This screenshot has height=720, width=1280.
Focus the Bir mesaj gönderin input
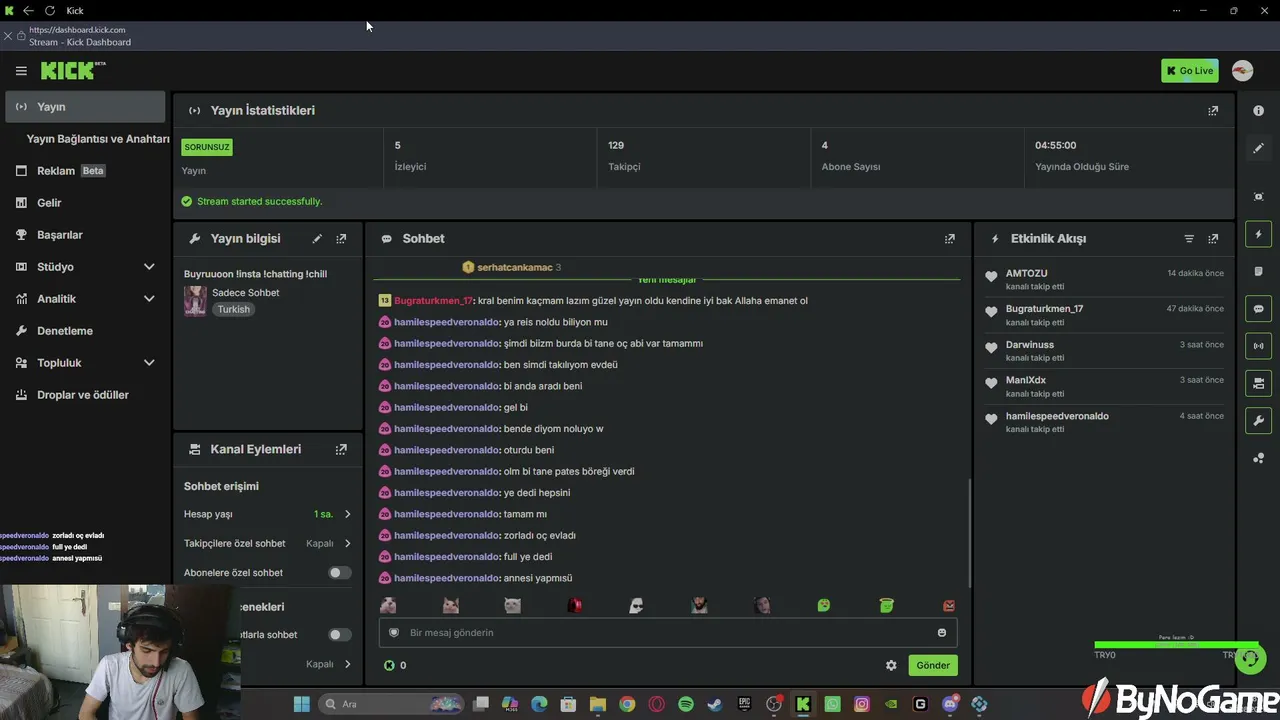pos(668,633)
